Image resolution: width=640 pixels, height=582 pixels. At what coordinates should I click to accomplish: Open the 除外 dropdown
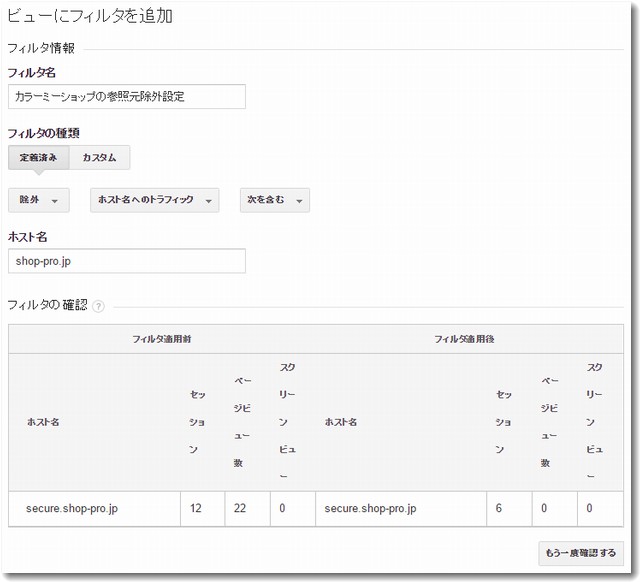coord(39,200)
